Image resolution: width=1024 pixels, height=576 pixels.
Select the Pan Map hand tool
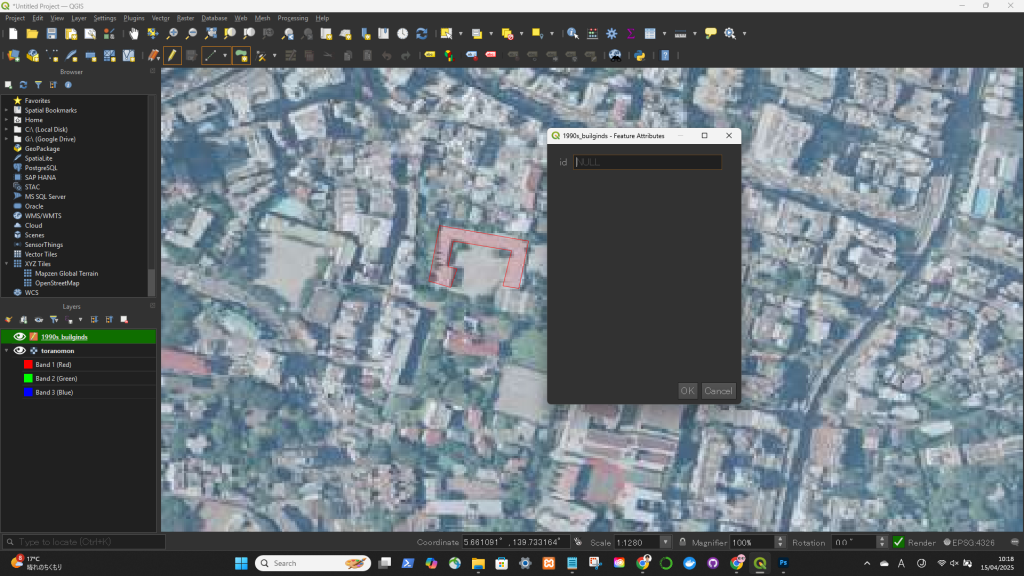coord(134,33)
